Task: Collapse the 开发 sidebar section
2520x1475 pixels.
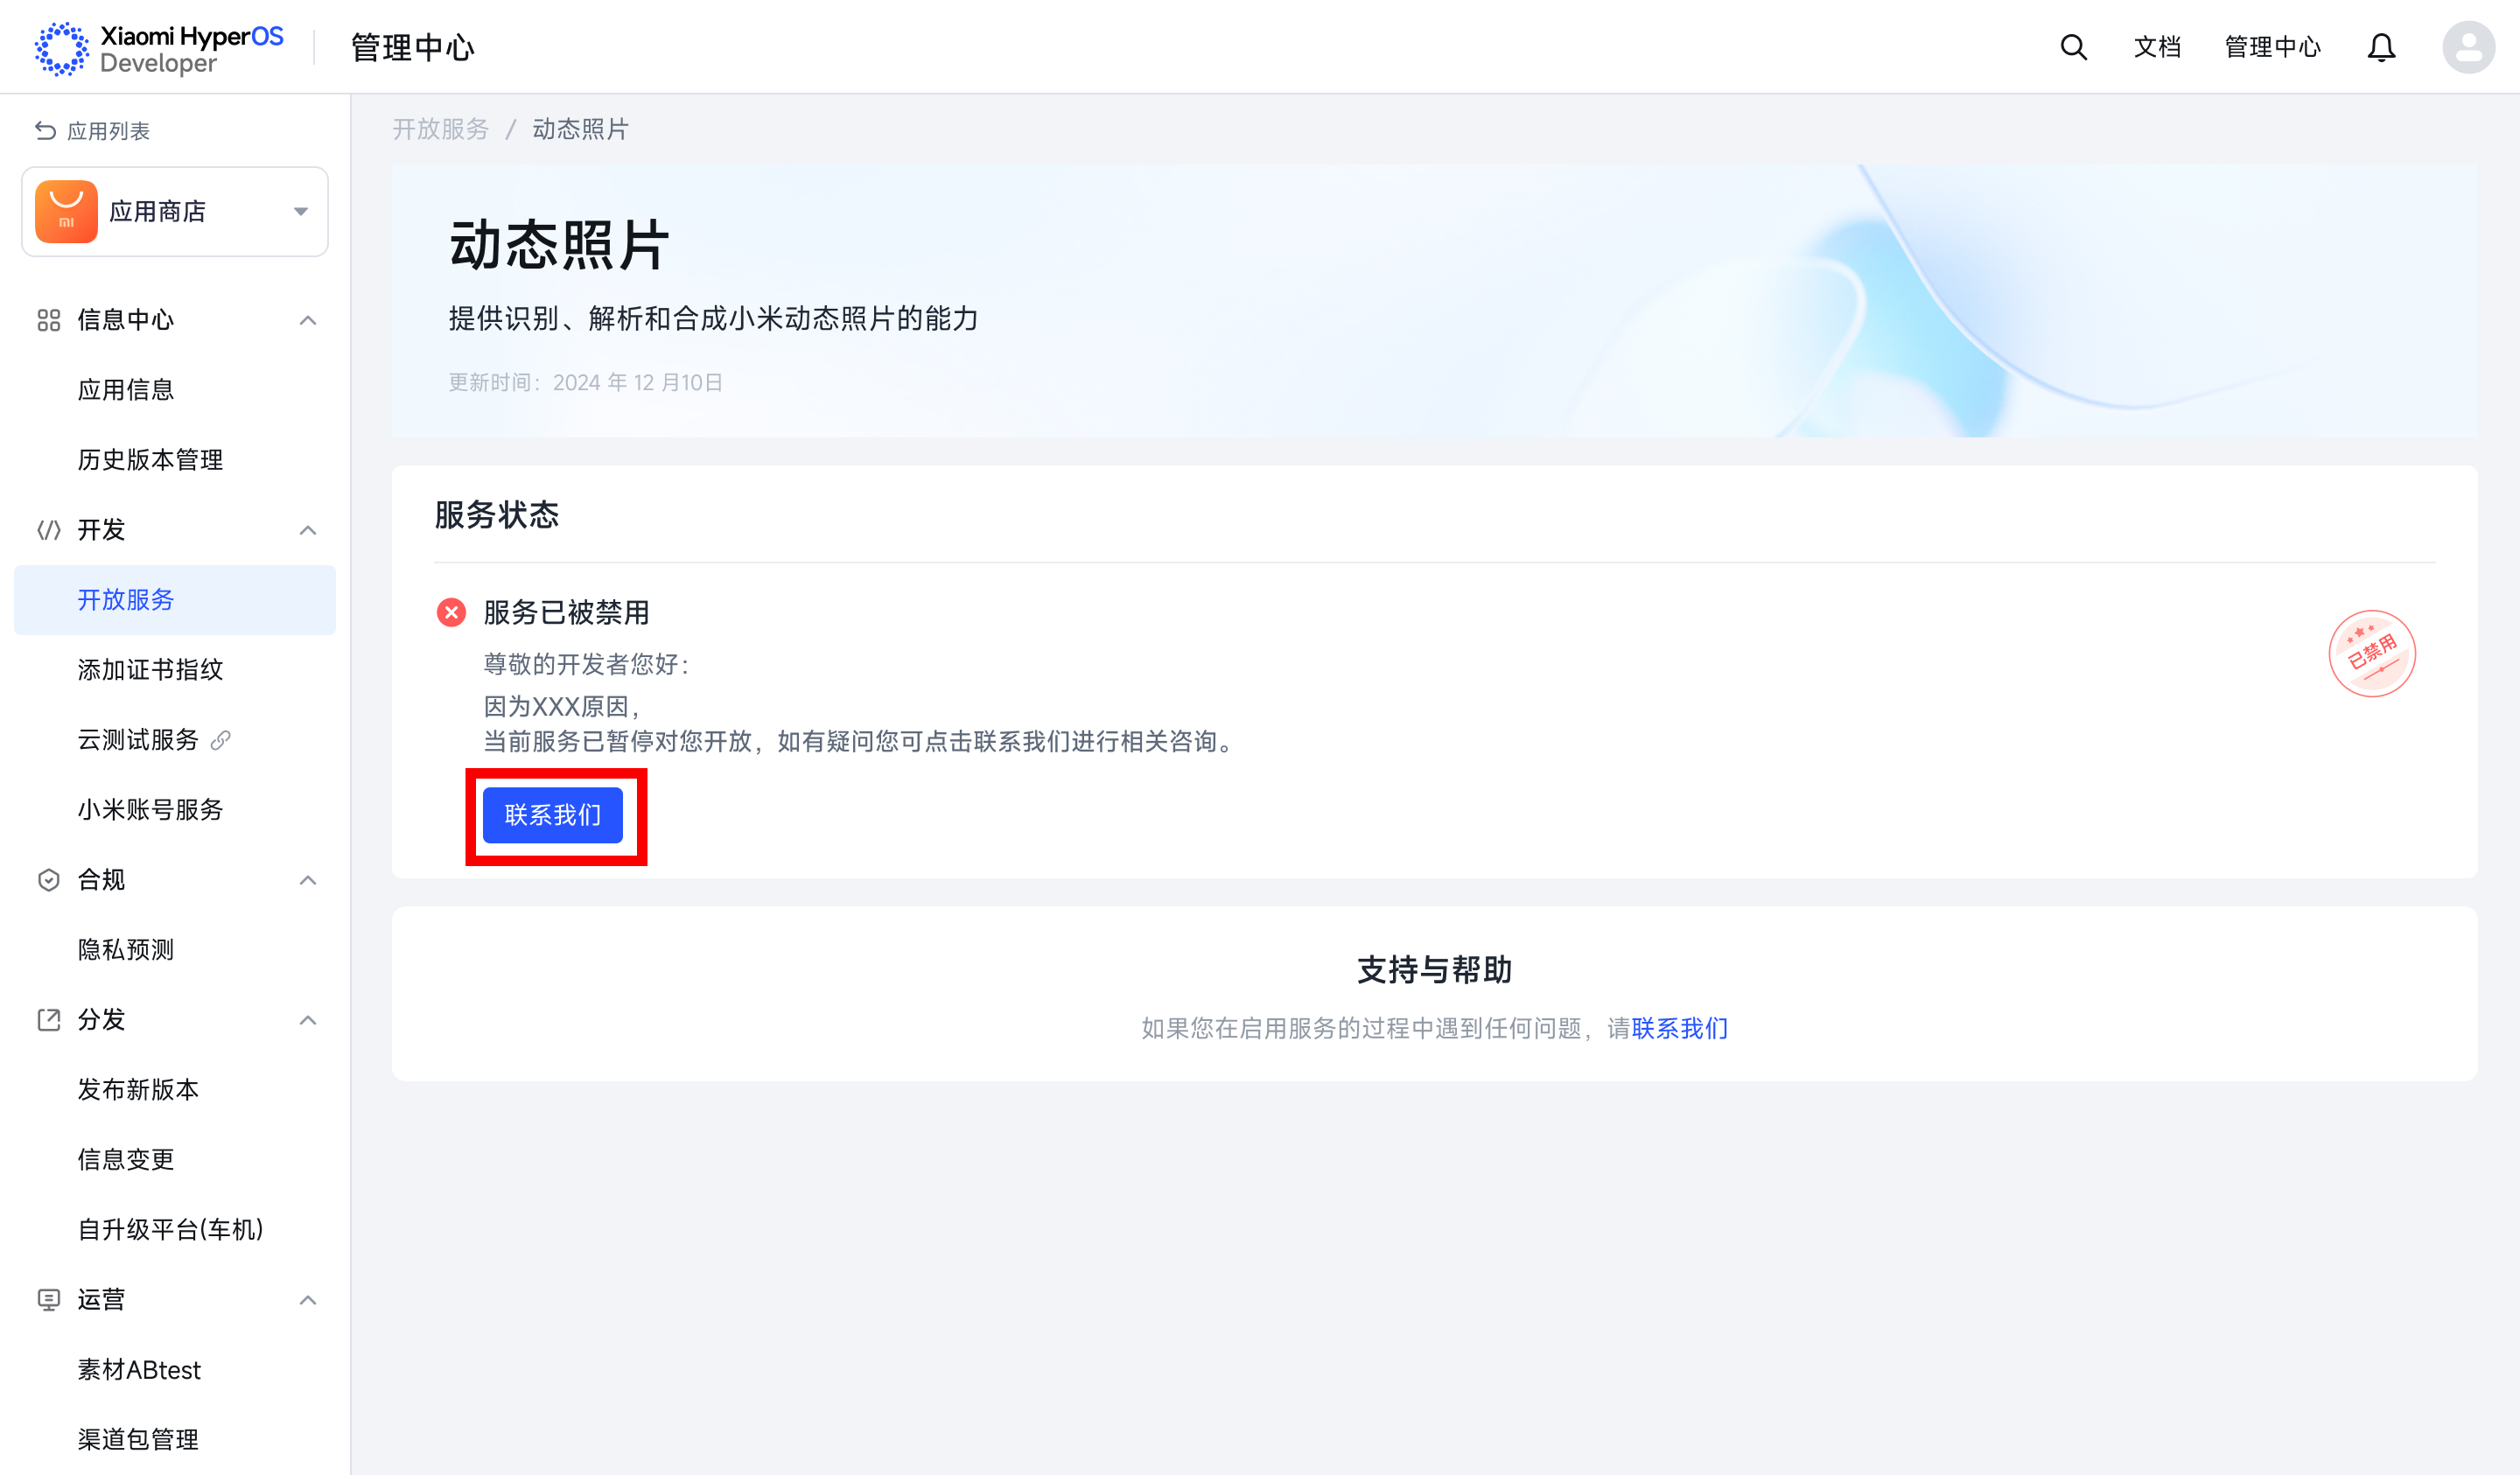Action: [x=308, y=530]
